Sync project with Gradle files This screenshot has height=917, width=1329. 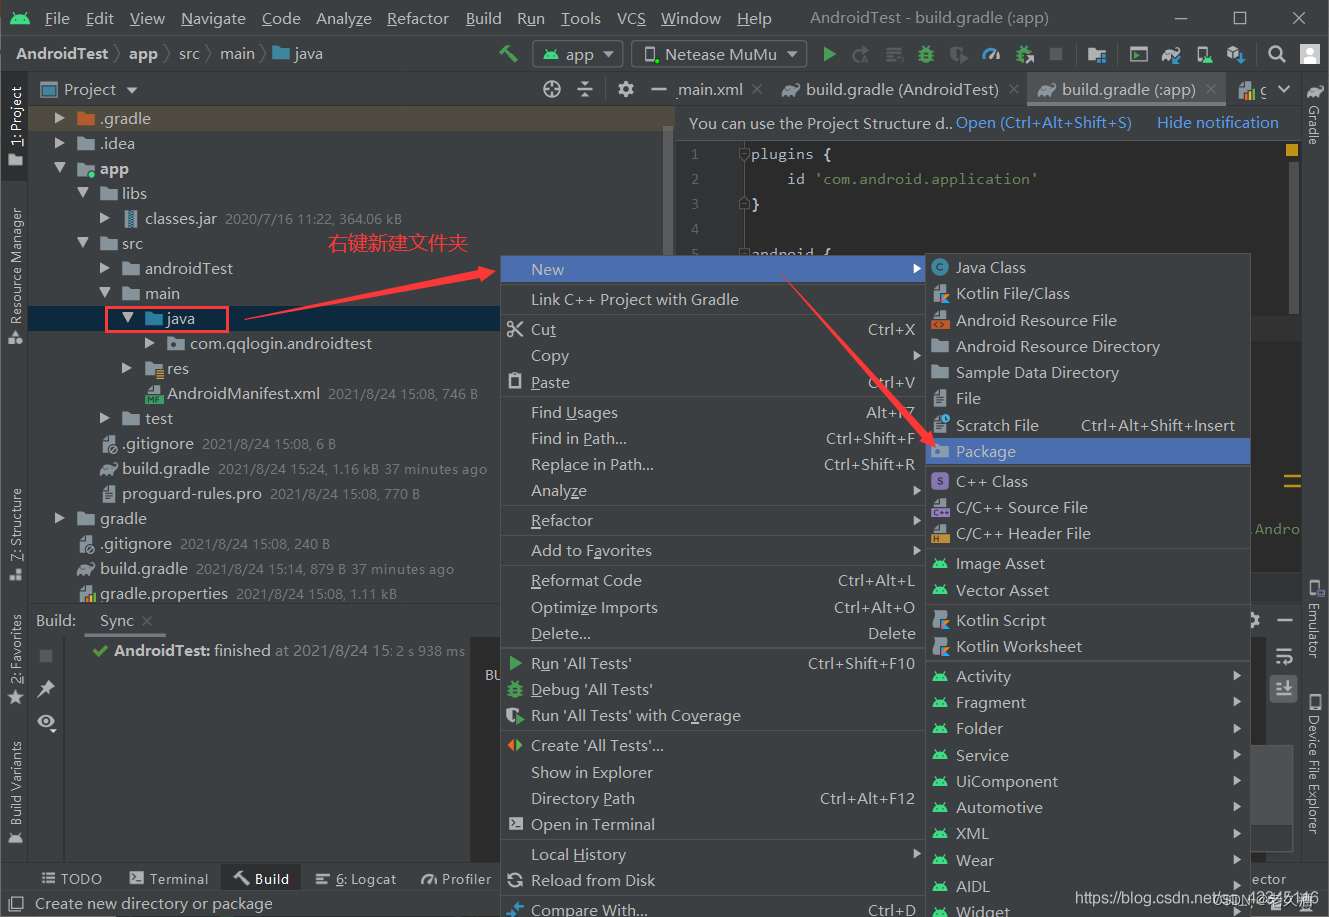coord(1170,53)
